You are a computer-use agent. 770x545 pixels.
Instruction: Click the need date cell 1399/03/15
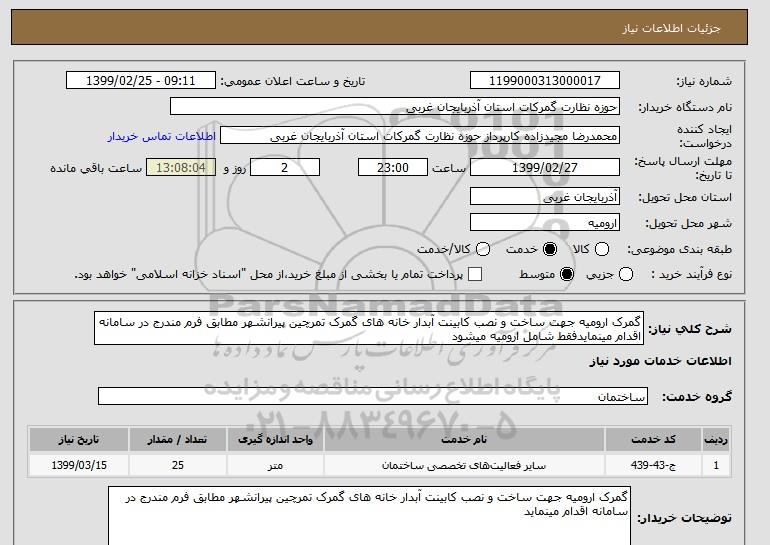click(x=79, y=465)
